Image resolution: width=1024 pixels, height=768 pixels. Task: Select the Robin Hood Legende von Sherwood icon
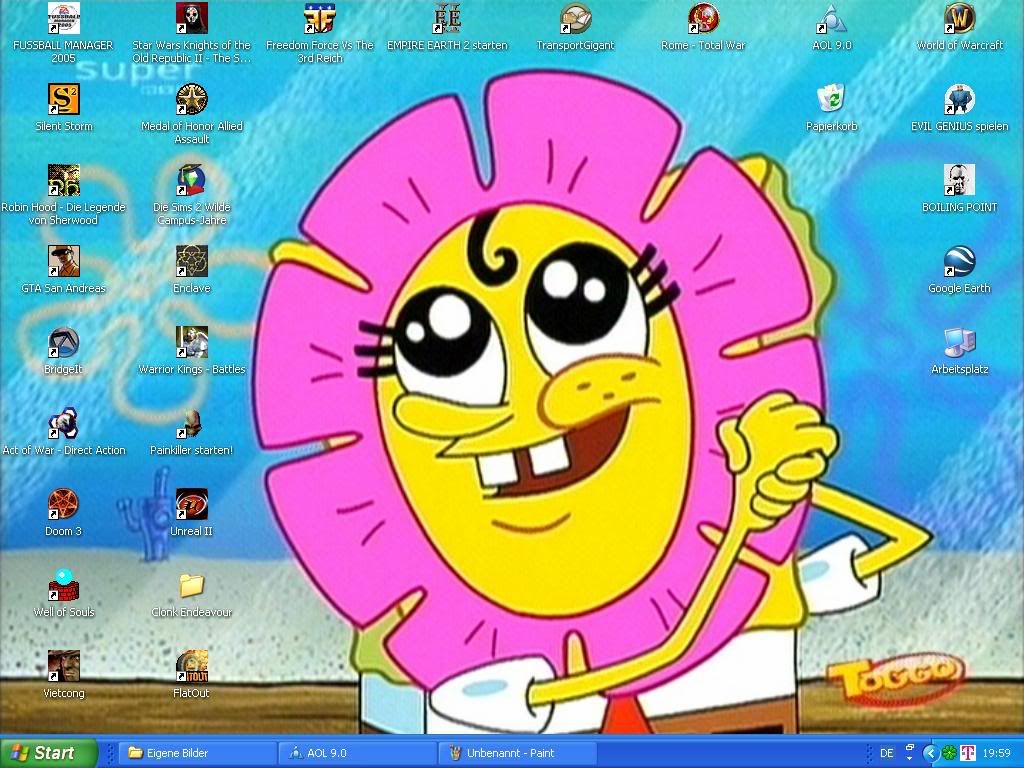coord(63,180)
